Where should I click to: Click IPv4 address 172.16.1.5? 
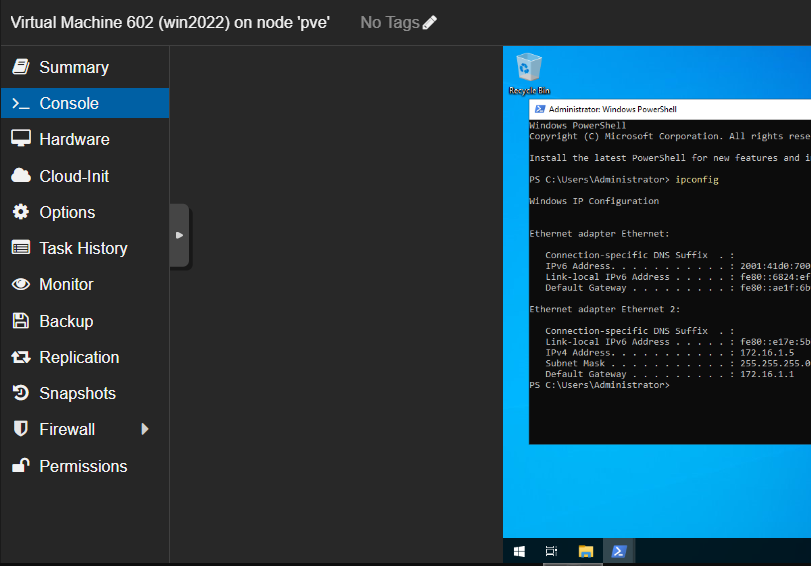pyautogui.click(x=767, y=352)
